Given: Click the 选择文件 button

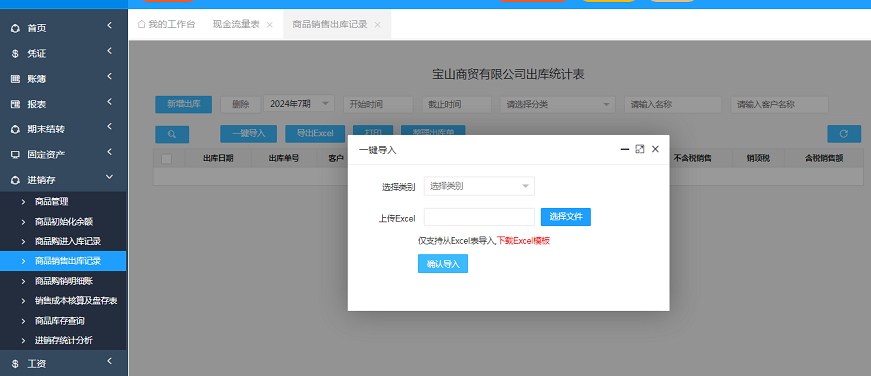Looking at the screenshot, I should tap(566, 217).
